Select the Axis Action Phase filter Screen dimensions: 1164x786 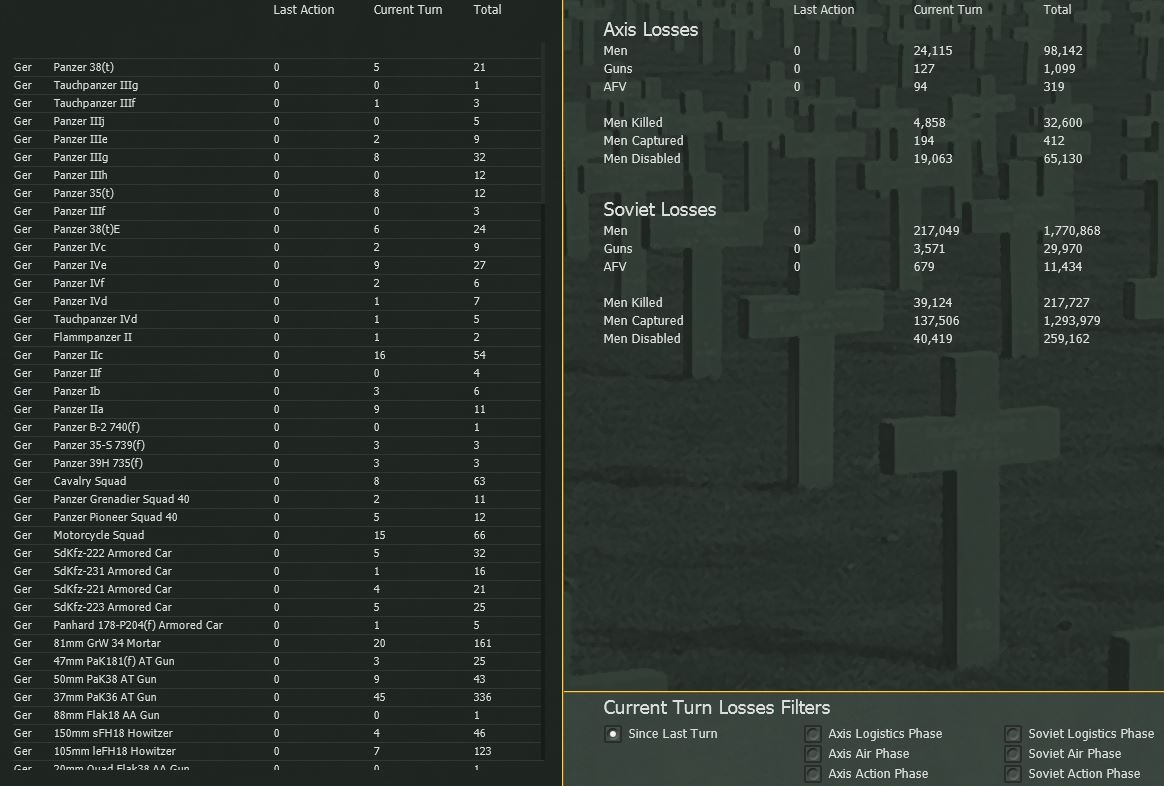click(x=813, y=774)
